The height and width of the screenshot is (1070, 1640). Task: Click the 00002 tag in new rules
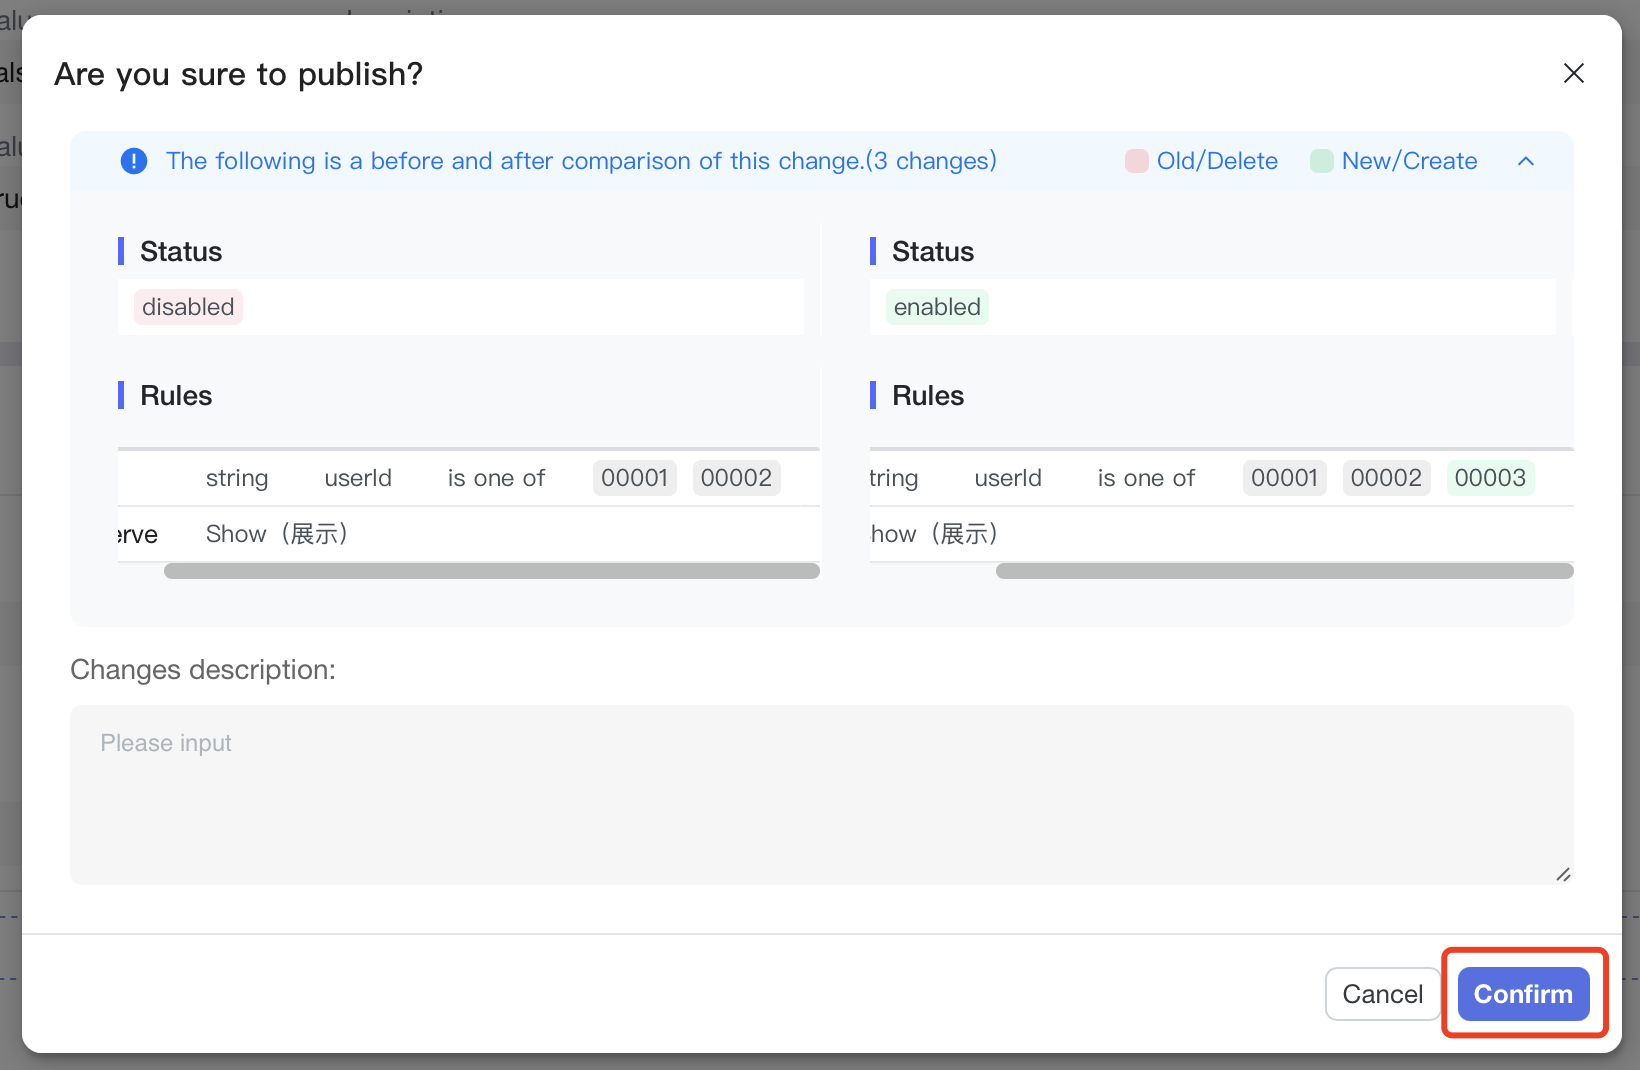[x=1386, y=478]
